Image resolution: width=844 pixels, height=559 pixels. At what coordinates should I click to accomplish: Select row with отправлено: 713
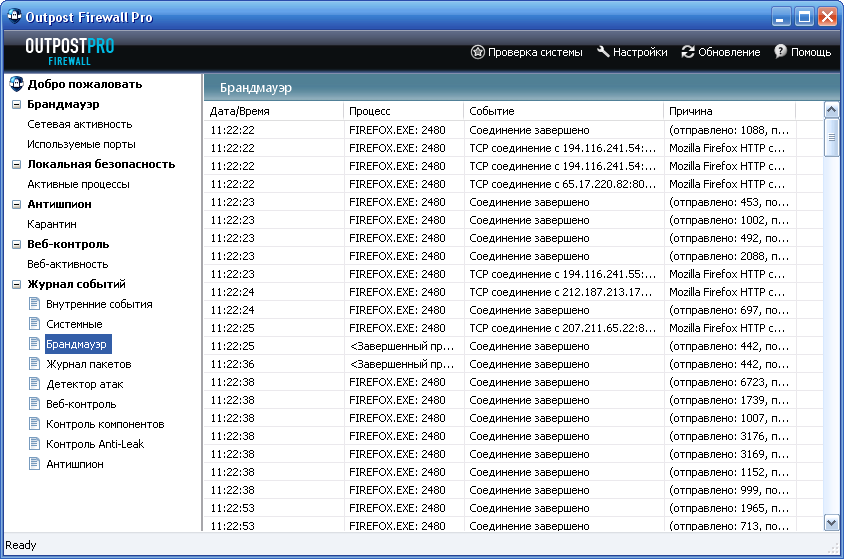[x=513, y=525]
